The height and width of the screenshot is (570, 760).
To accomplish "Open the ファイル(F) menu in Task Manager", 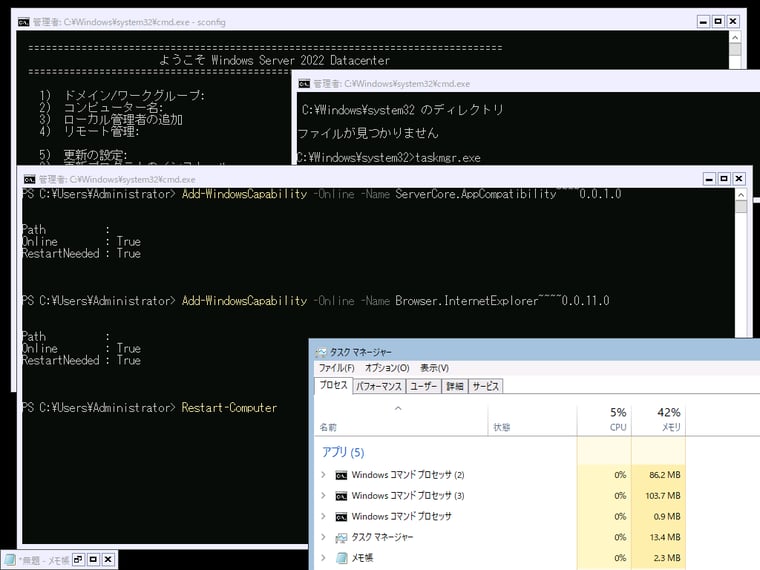I will (336, 368).
